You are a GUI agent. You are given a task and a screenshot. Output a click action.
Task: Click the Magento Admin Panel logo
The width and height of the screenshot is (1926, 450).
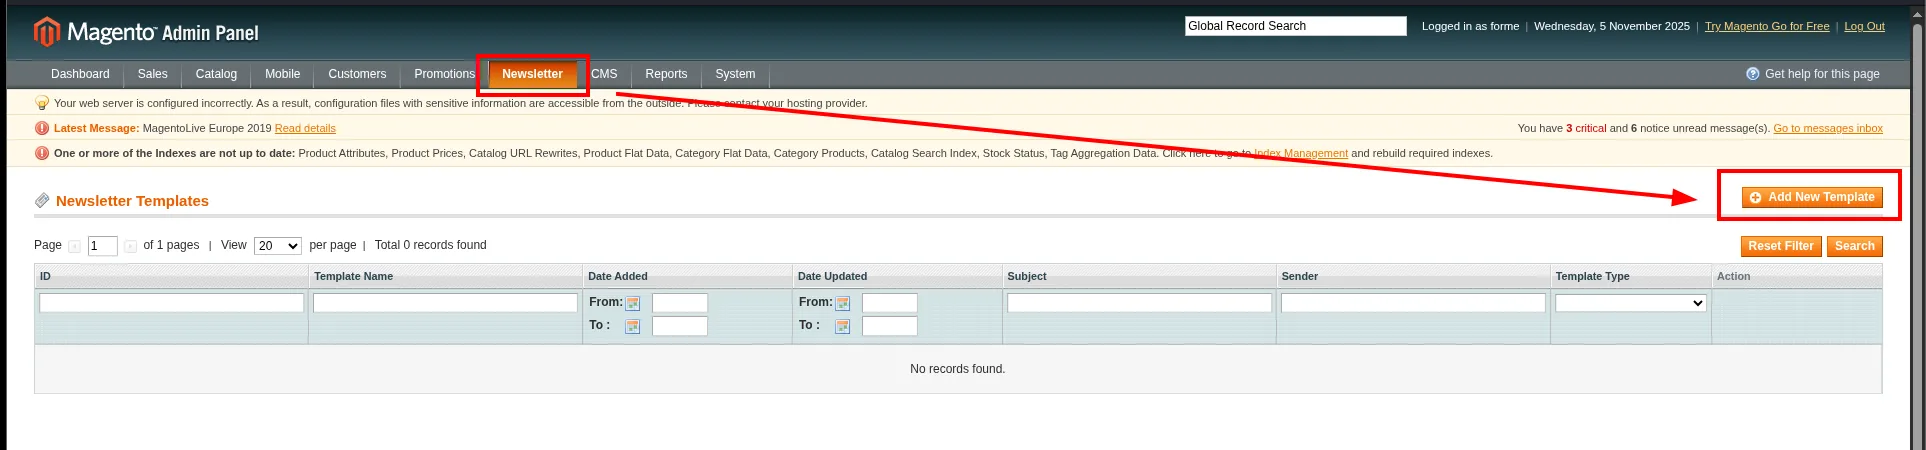click(x=146, y=32)
